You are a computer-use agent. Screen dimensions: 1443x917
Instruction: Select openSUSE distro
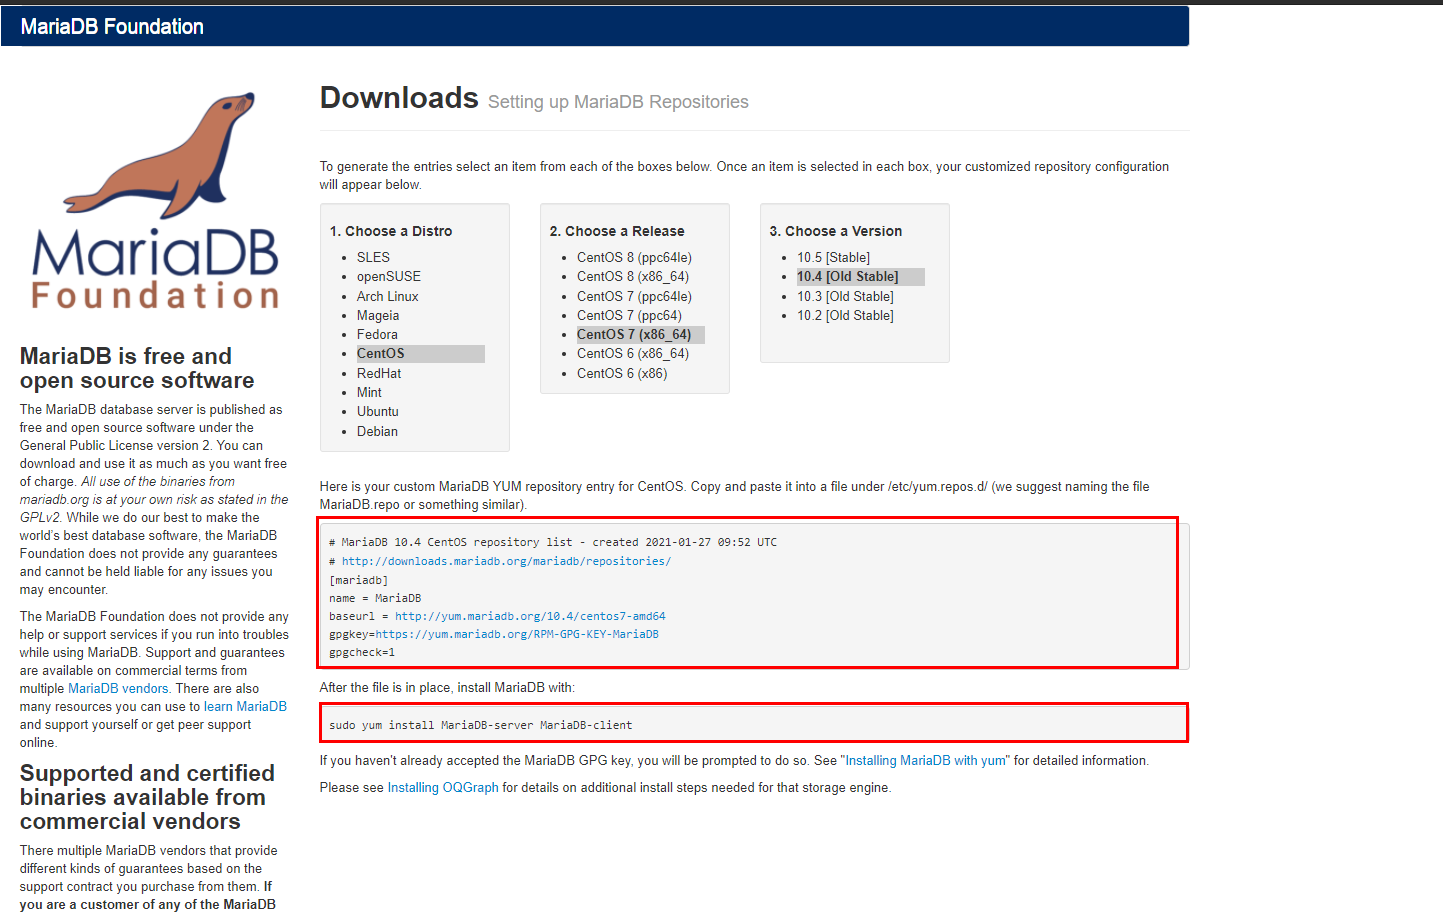(389, 276)
